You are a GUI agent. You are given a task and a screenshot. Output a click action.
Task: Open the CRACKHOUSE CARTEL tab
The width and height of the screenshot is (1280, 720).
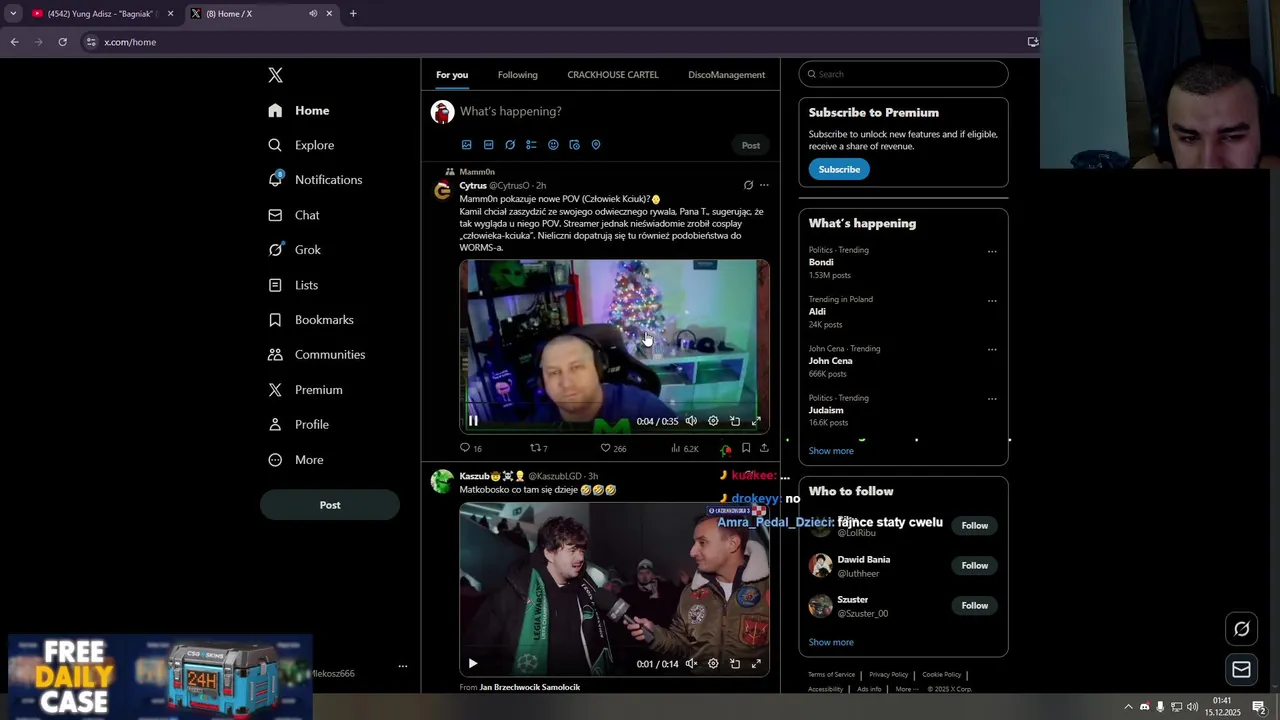(x=613, y=75)
